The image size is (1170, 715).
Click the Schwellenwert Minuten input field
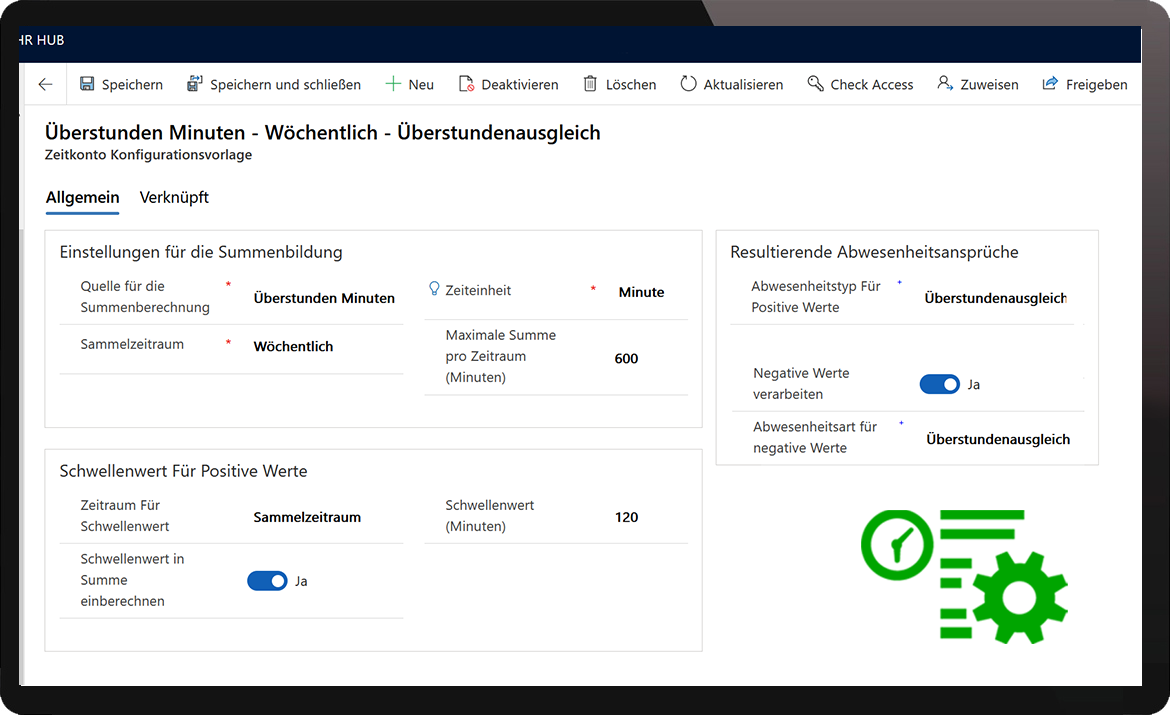click(627, 517)
